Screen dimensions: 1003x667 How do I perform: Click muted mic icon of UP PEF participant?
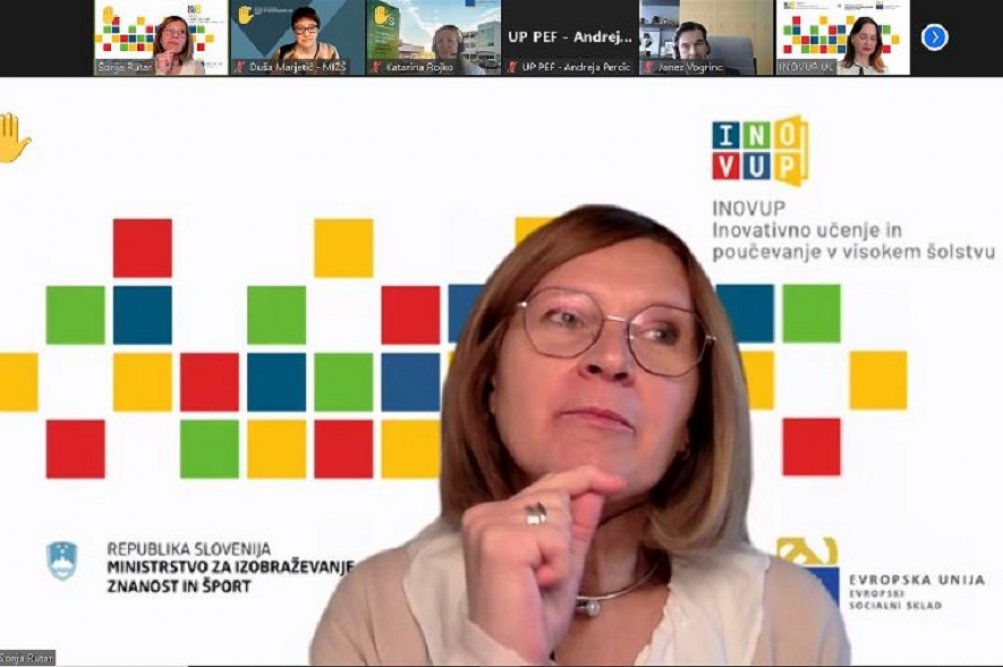pyautogui.click(x=513, y=67)
